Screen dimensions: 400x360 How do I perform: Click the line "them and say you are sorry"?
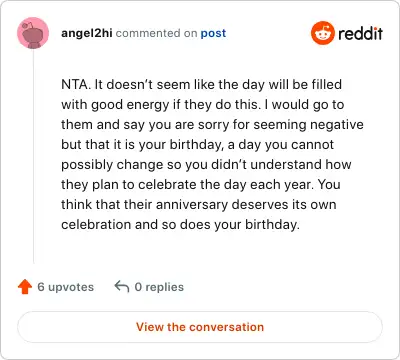212,125
